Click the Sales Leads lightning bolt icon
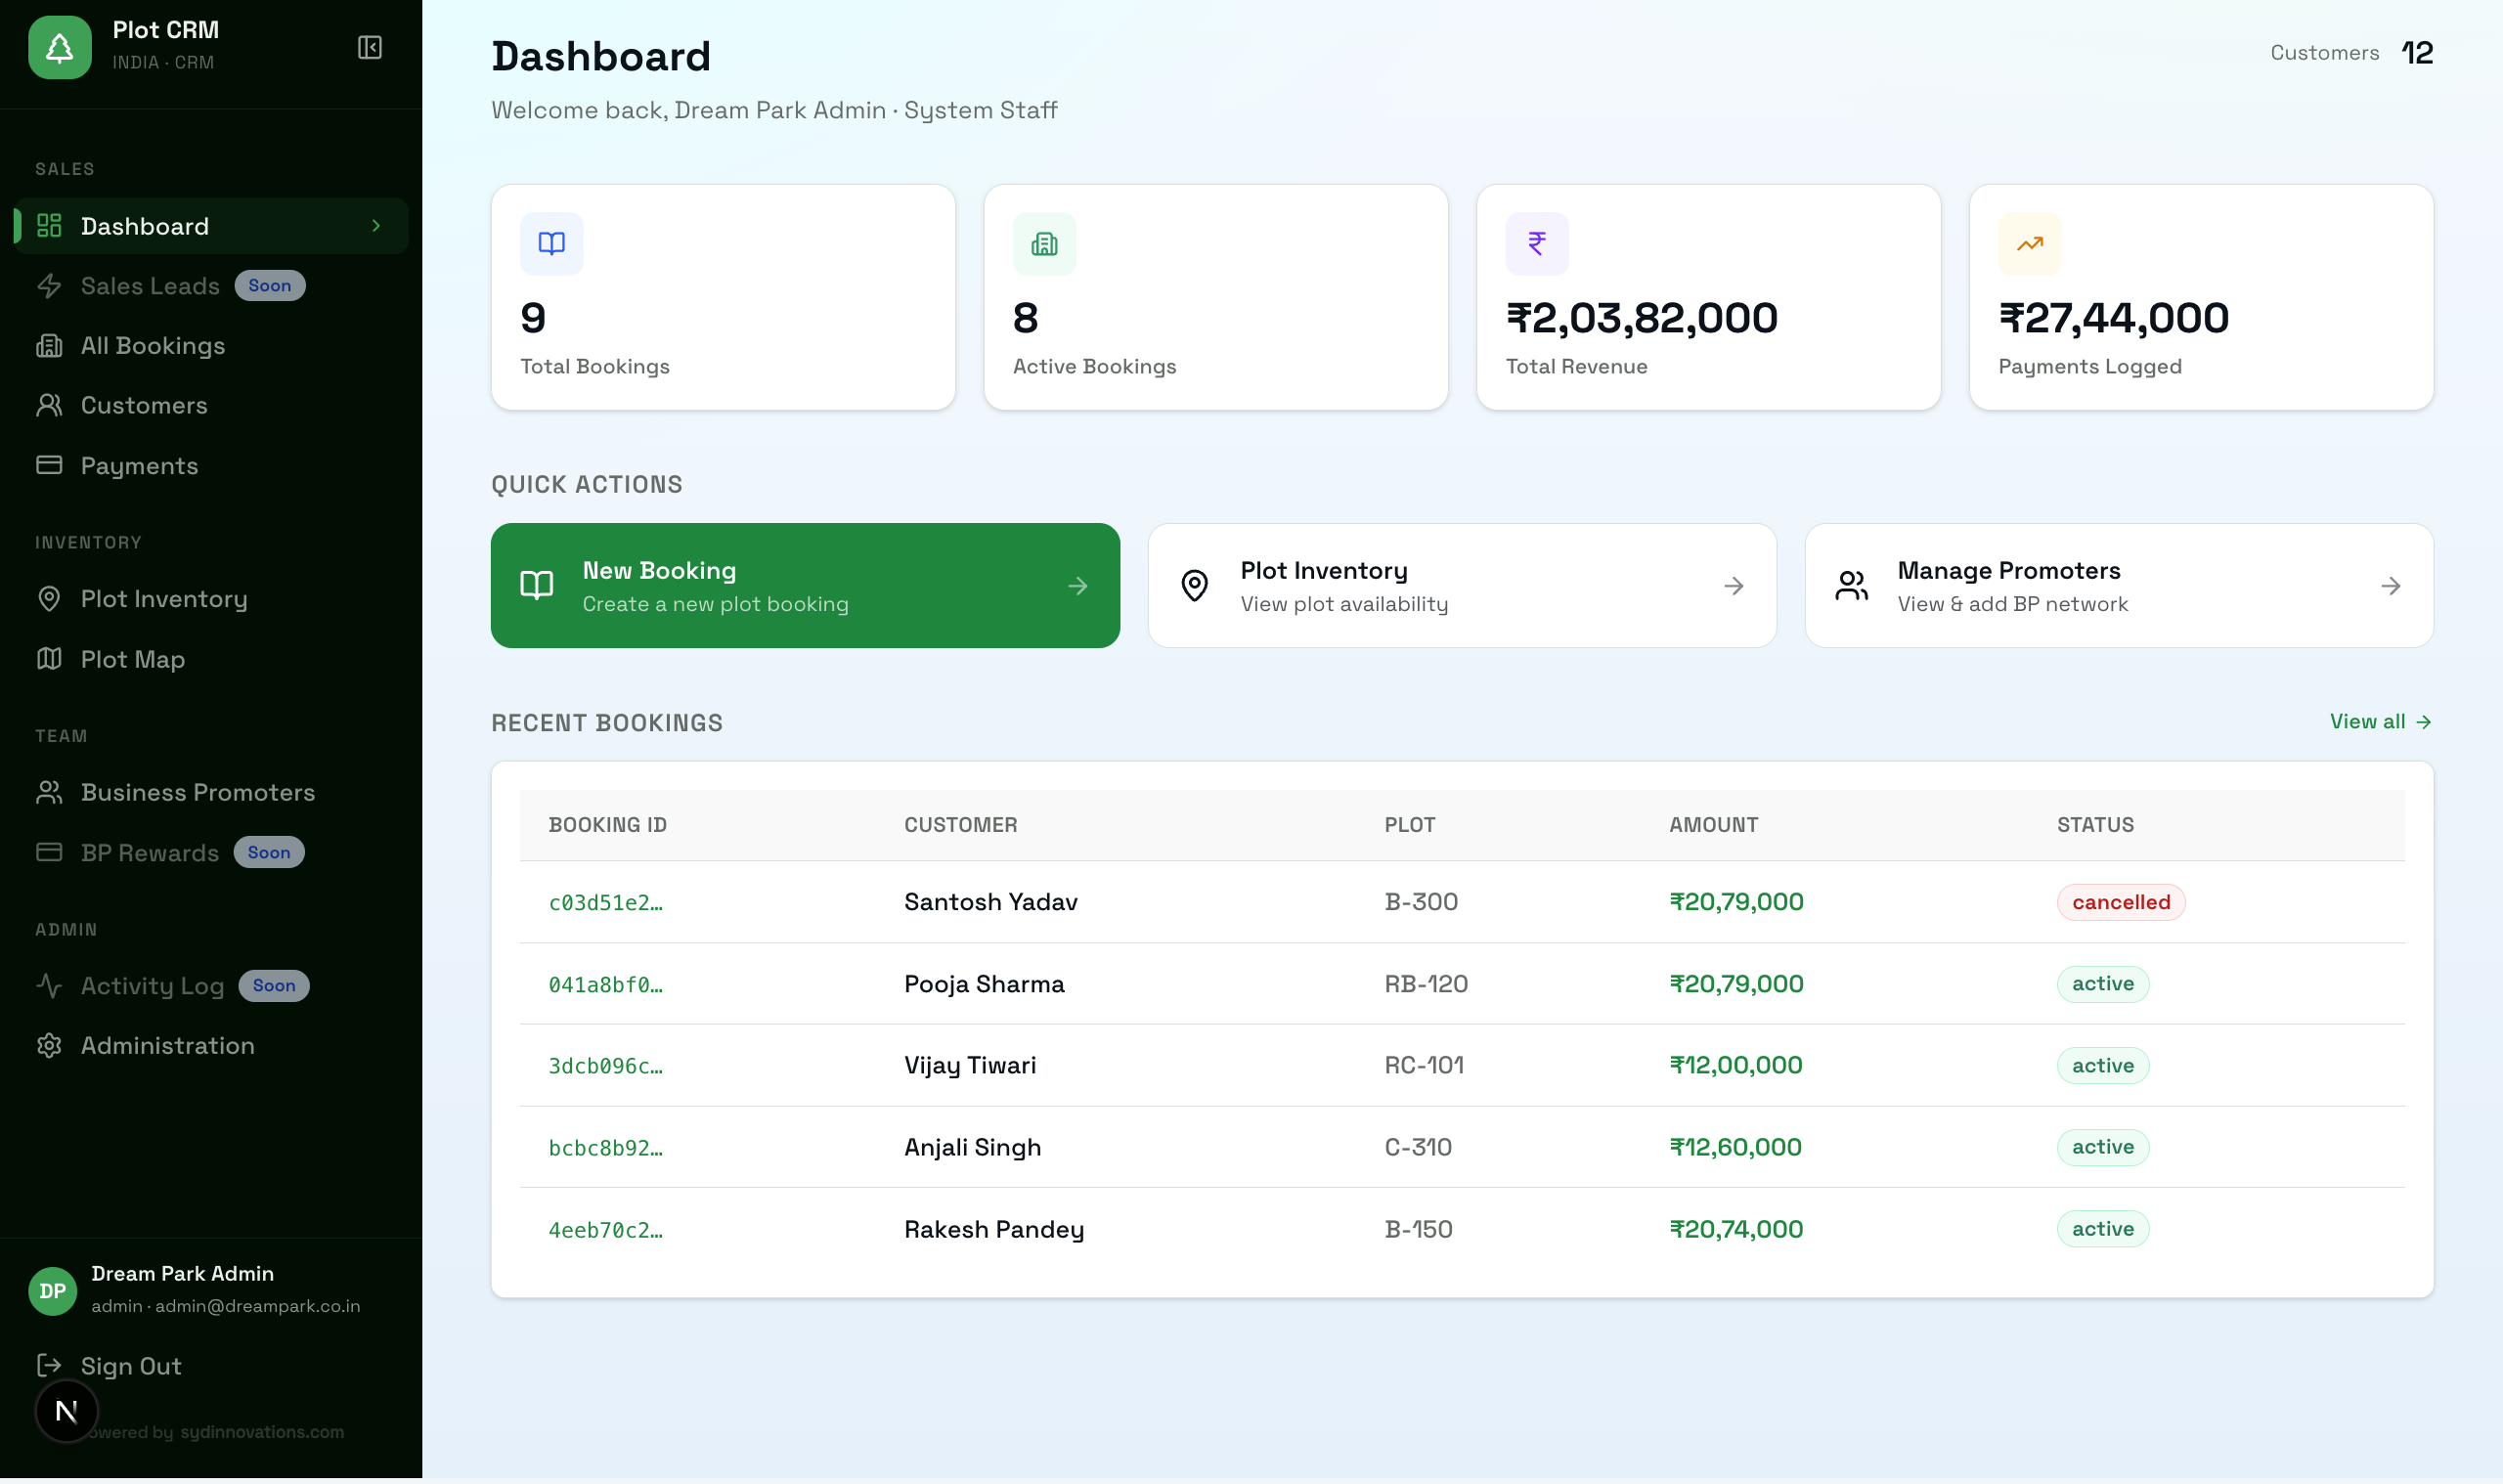 tap(49, 286)
